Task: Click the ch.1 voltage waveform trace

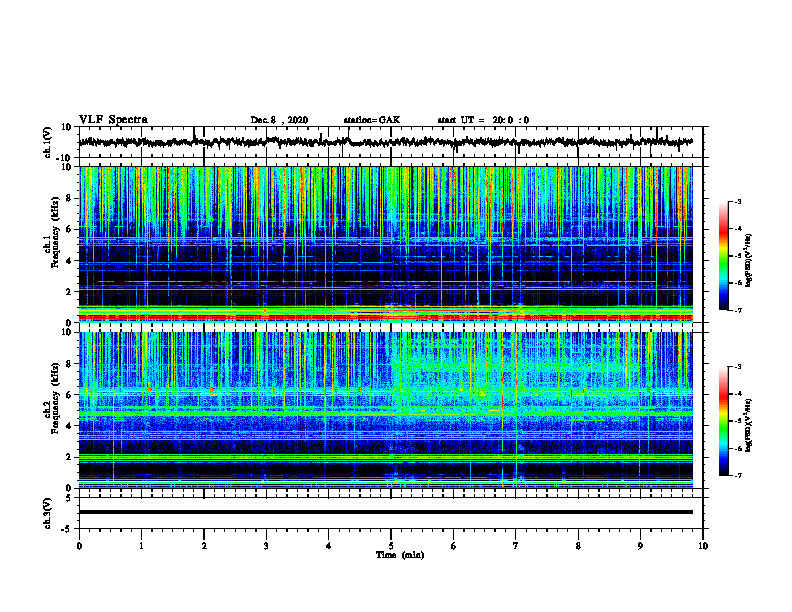Action: point(385,142)
